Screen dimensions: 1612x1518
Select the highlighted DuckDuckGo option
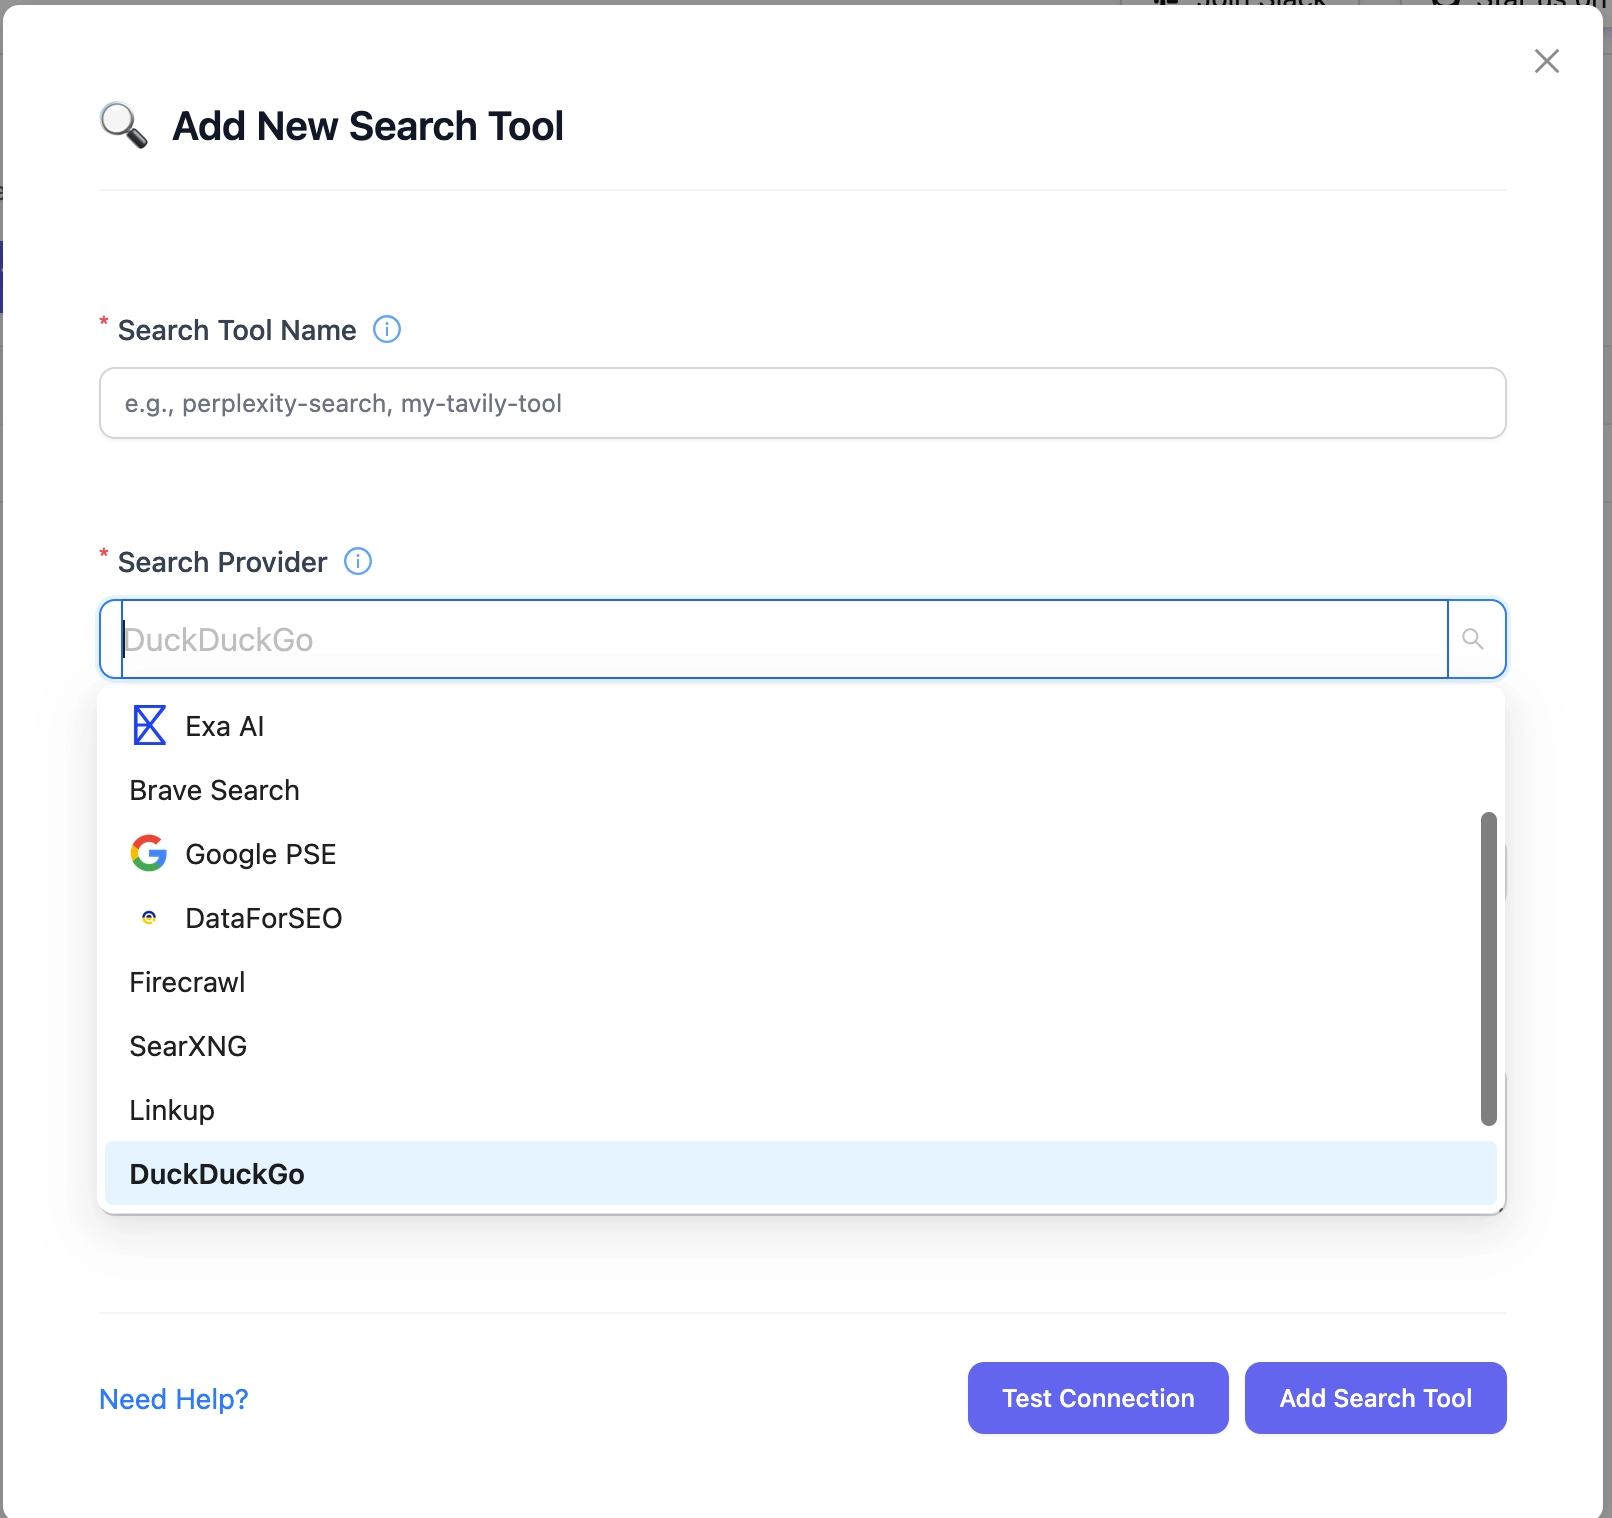point(800,1173)
